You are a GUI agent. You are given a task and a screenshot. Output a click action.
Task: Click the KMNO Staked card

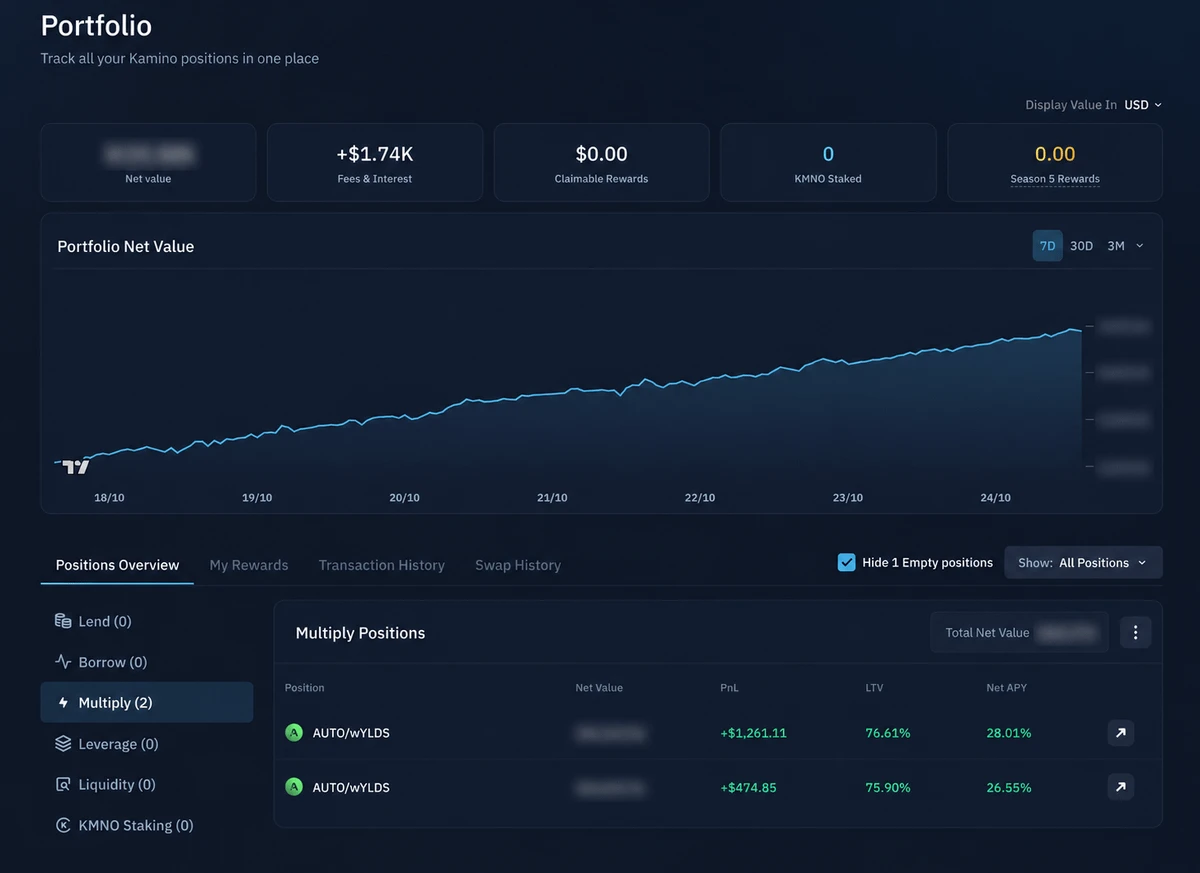point(828,162)
